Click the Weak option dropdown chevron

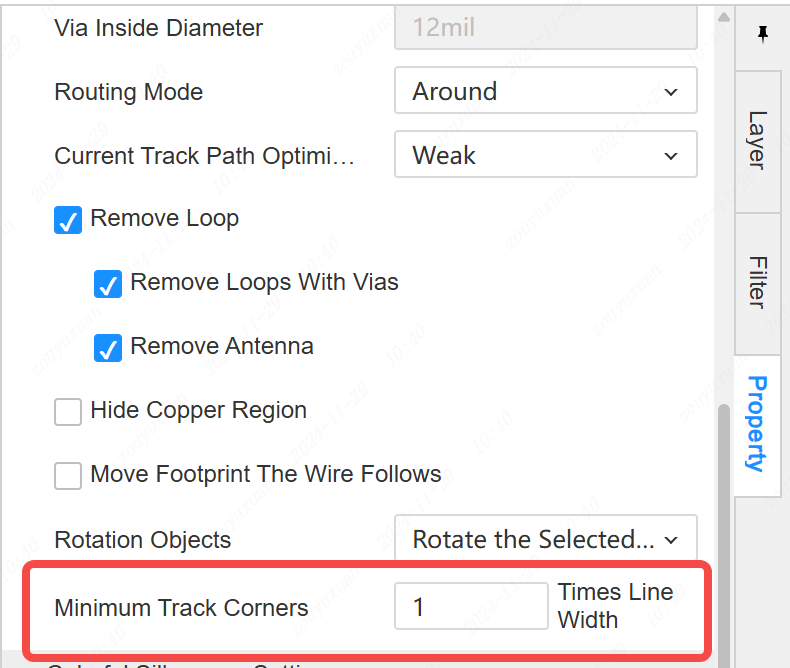click(671, 157)
